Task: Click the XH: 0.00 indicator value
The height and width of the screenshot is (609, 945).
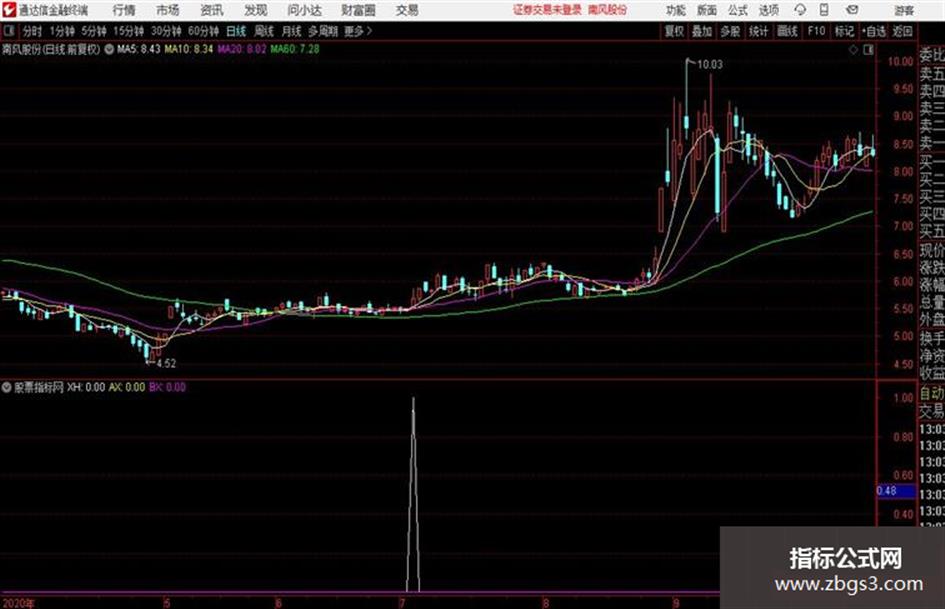Action: coord(86,387)
